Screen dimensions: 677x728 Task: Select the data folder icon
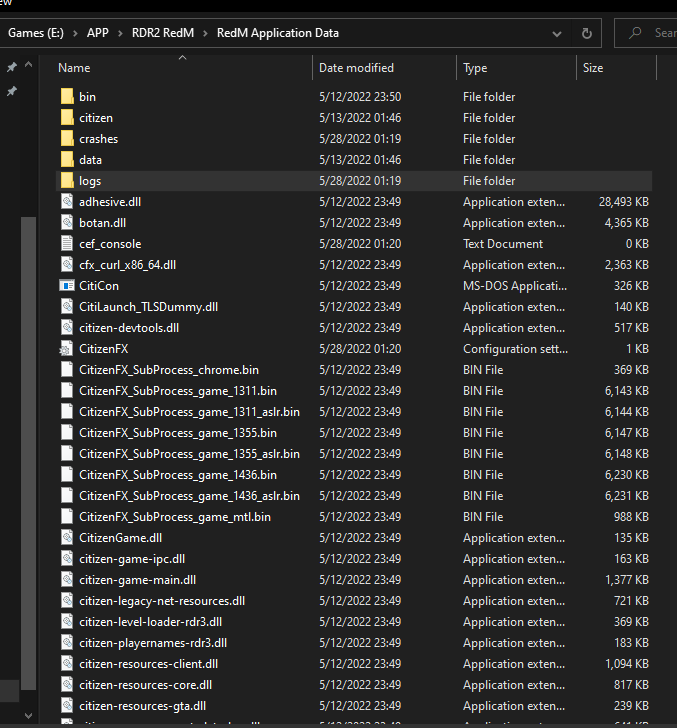tap(67, 160)
